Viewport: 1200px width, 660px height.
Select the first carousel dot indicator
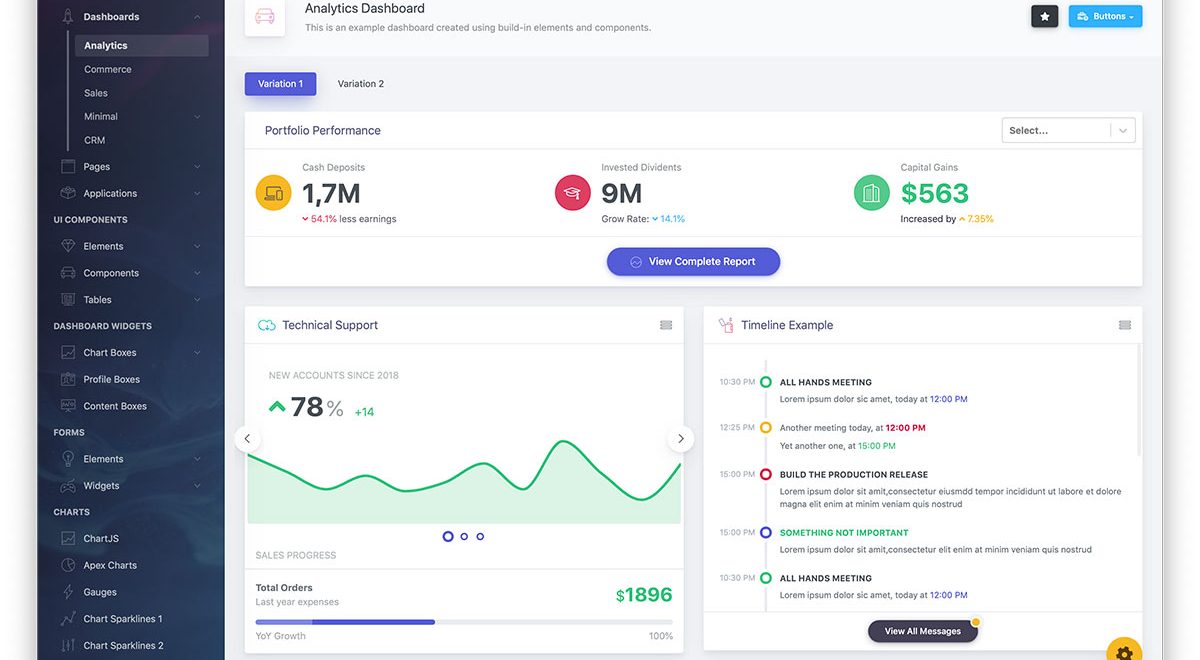[448, 537]
